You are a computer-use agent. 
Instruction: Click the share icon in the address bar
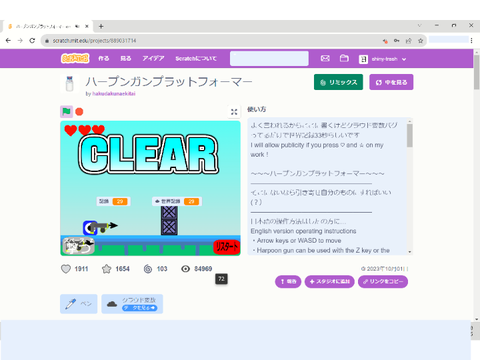point(408,41)
